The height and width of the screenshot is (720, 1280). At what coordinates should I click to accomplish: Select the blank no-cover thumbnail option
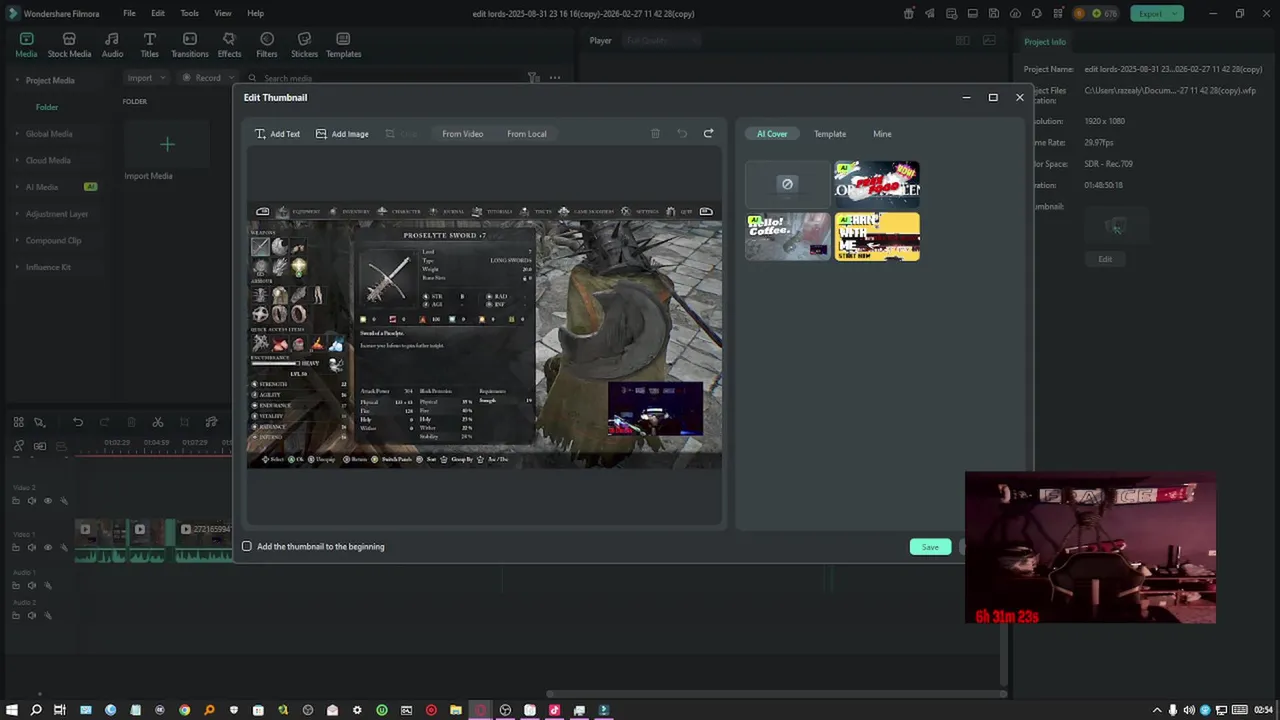point(787,184)
